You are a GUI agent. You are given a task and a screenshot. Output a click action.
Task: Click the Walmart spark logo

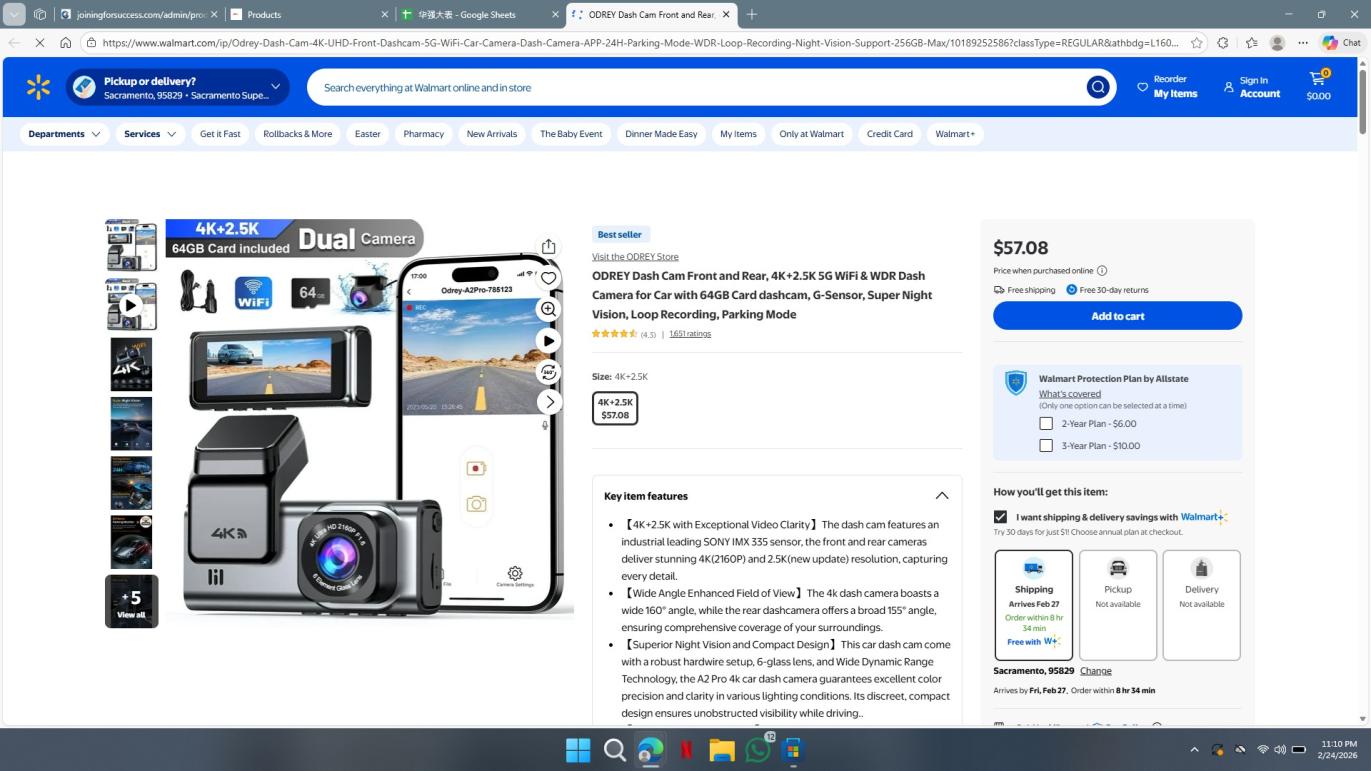click(39, 88)
